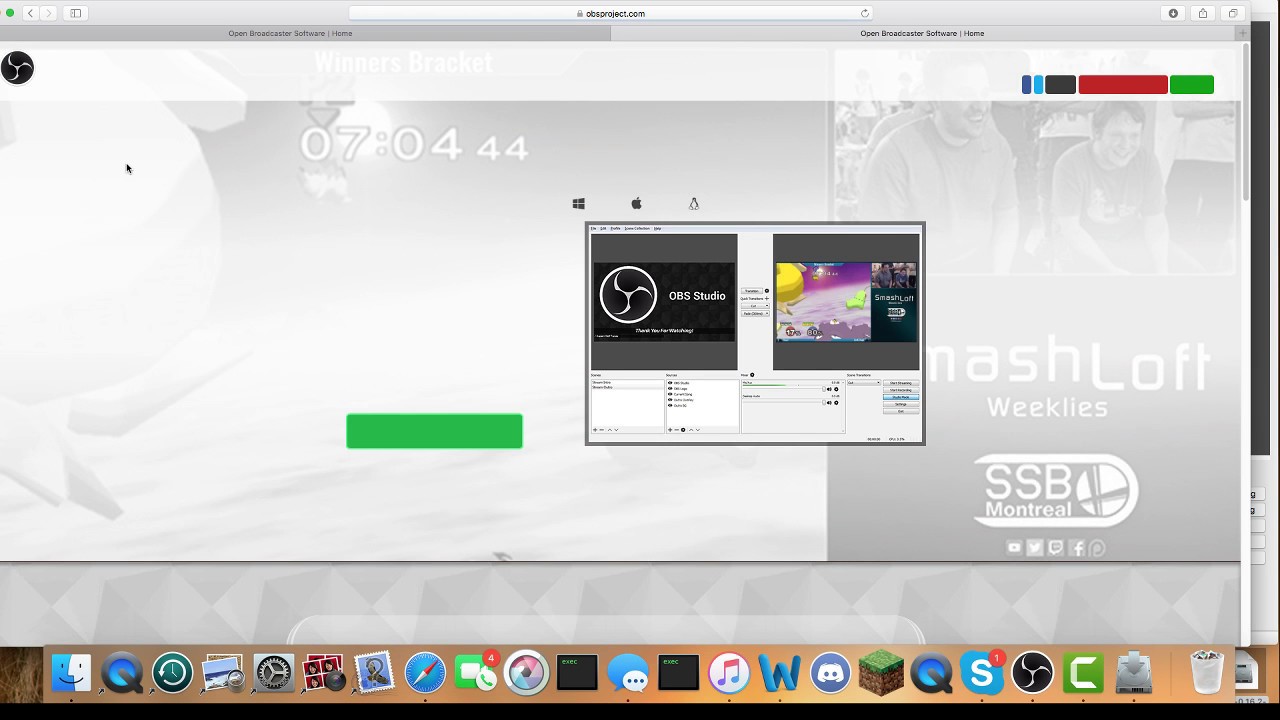
Task: Click the page's vertical scrollbar
Action: tap(1245, 120)
